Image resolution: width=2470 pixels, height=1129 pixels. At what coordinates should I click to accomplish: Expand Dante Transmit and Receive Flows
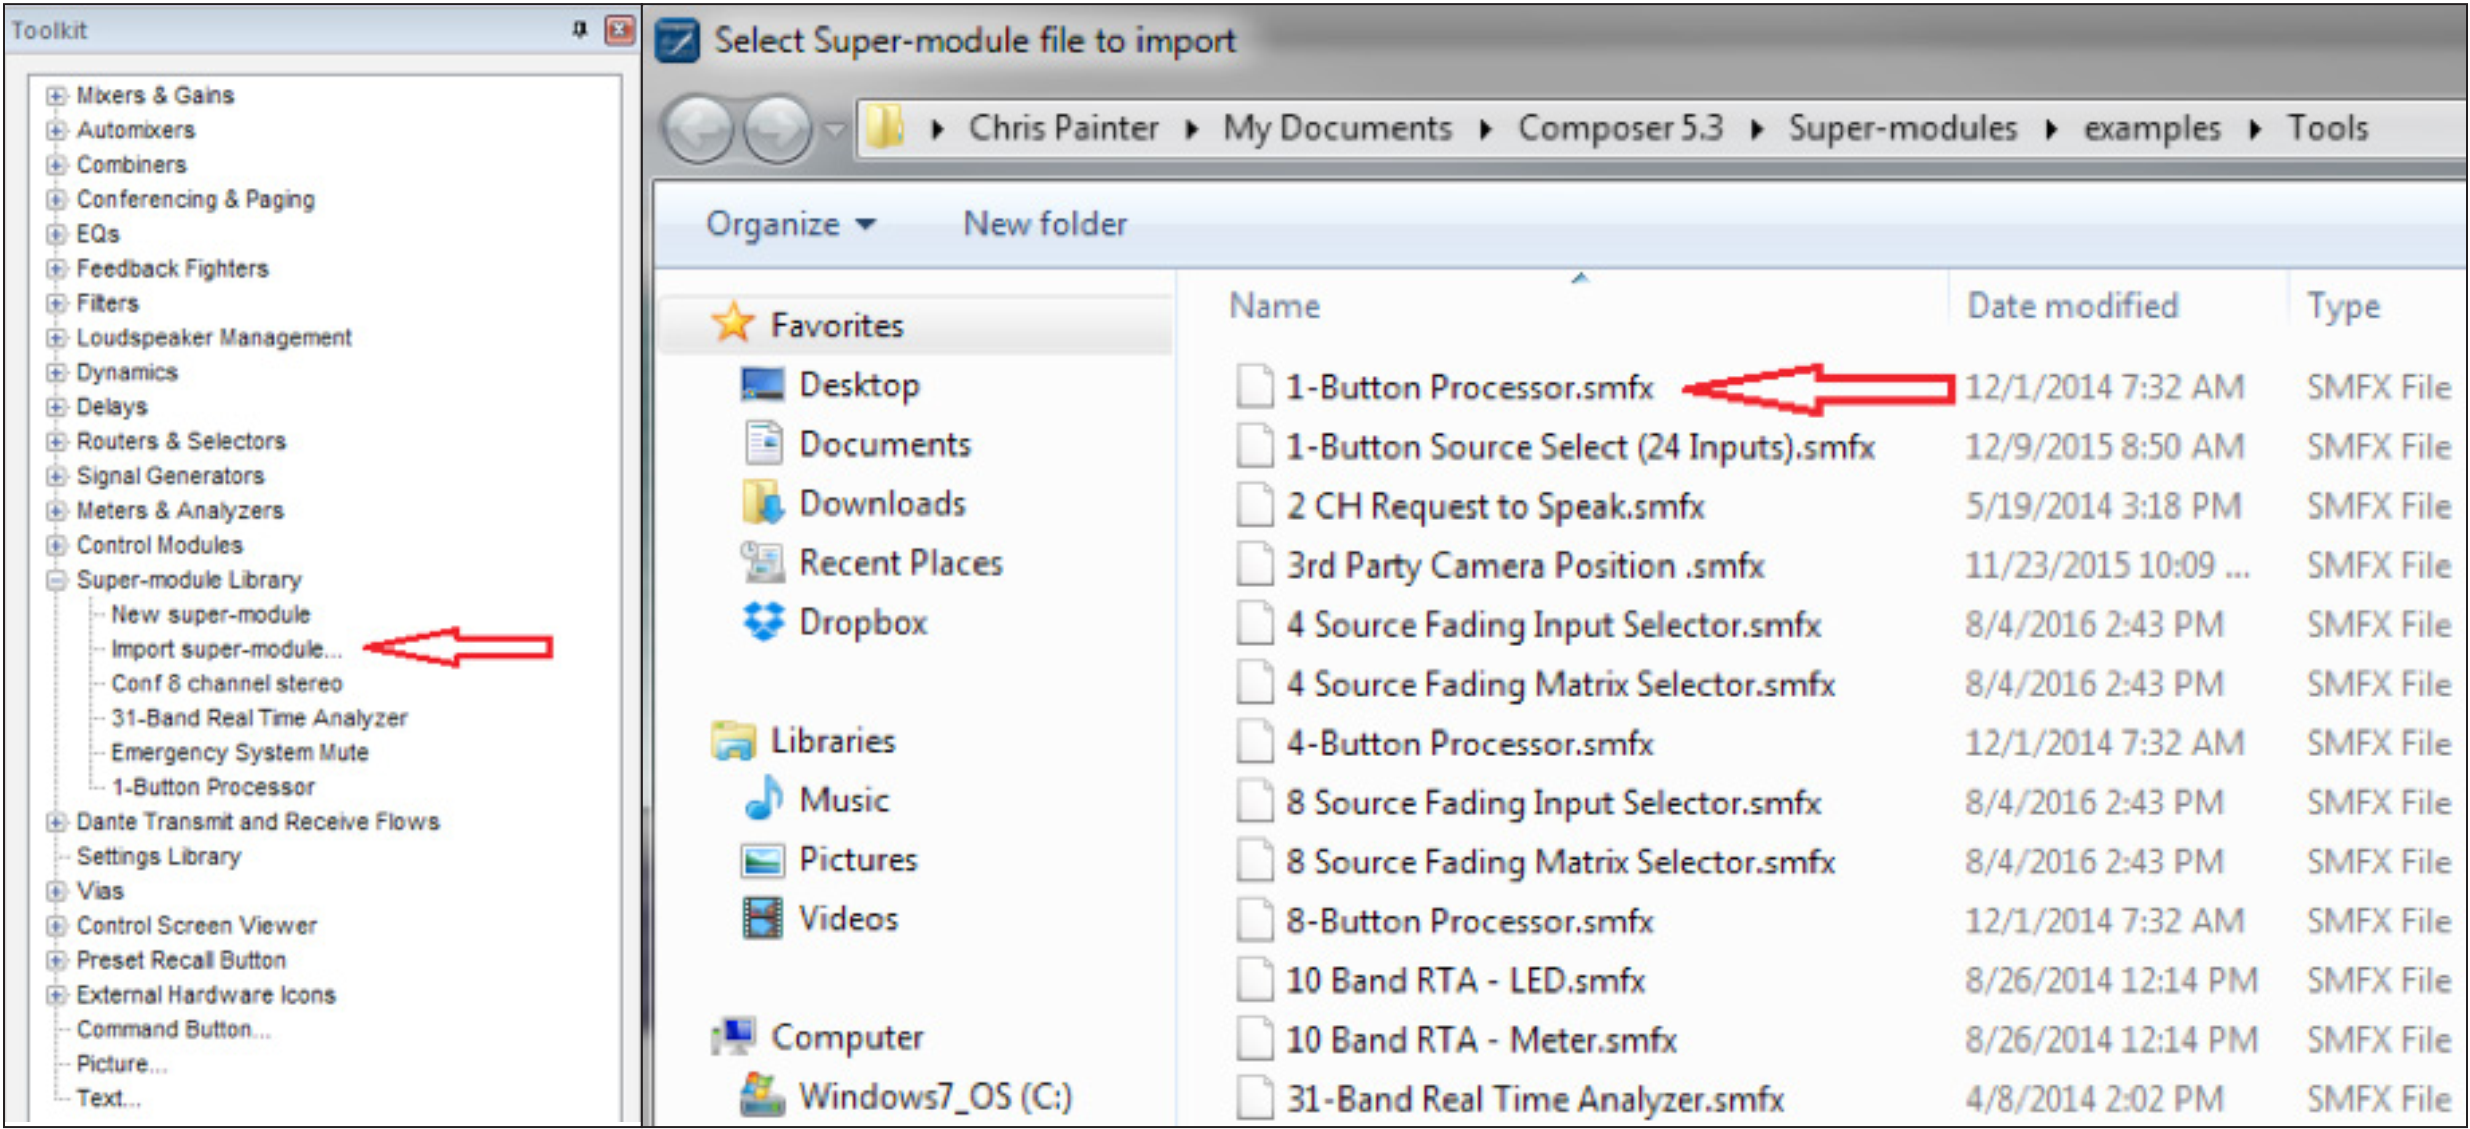pos(56,822)
